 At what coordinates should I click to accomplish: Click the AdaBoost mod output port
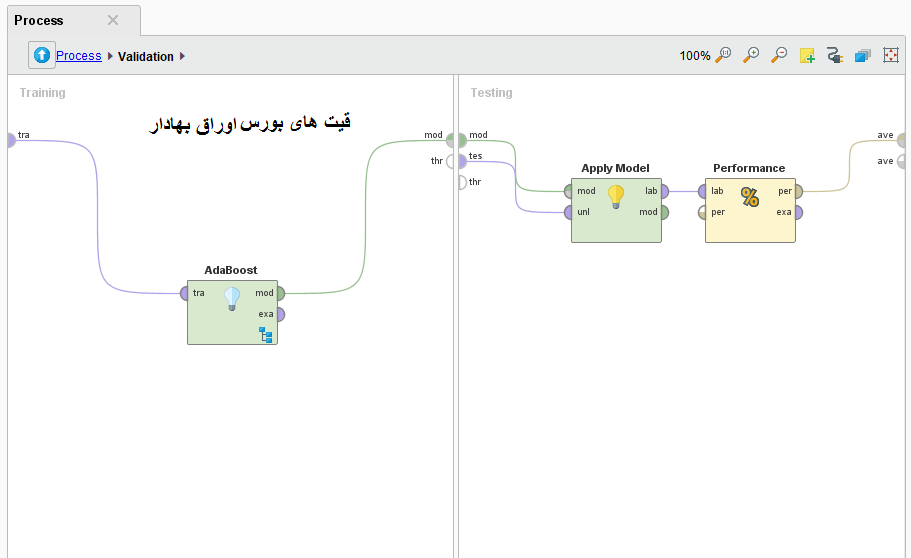(x=280, y=293)
